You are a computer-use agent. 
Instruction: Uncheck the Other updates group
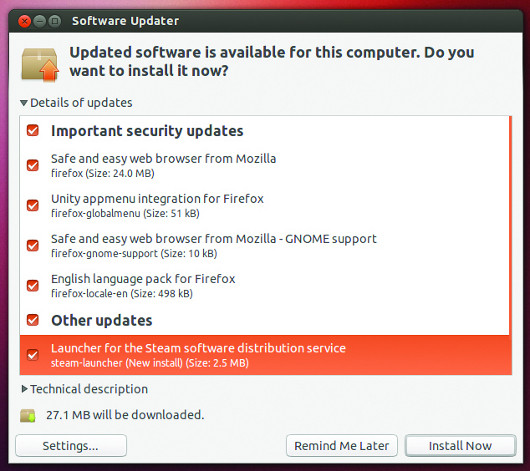[x=33, y=320]
